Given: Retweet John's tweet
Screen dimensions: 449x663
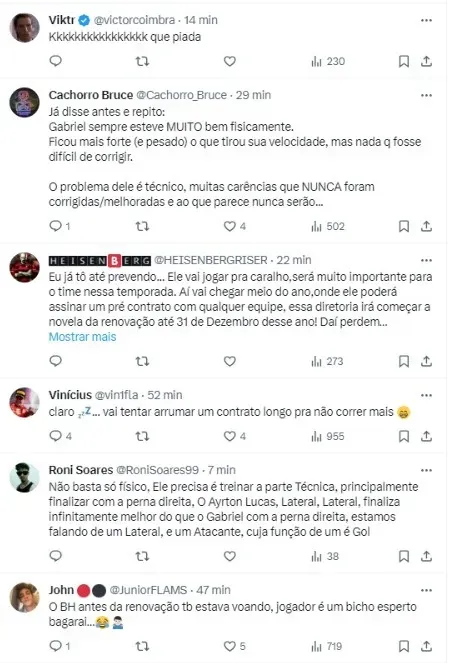Looking at the screenshot, I should pos(142,646).
